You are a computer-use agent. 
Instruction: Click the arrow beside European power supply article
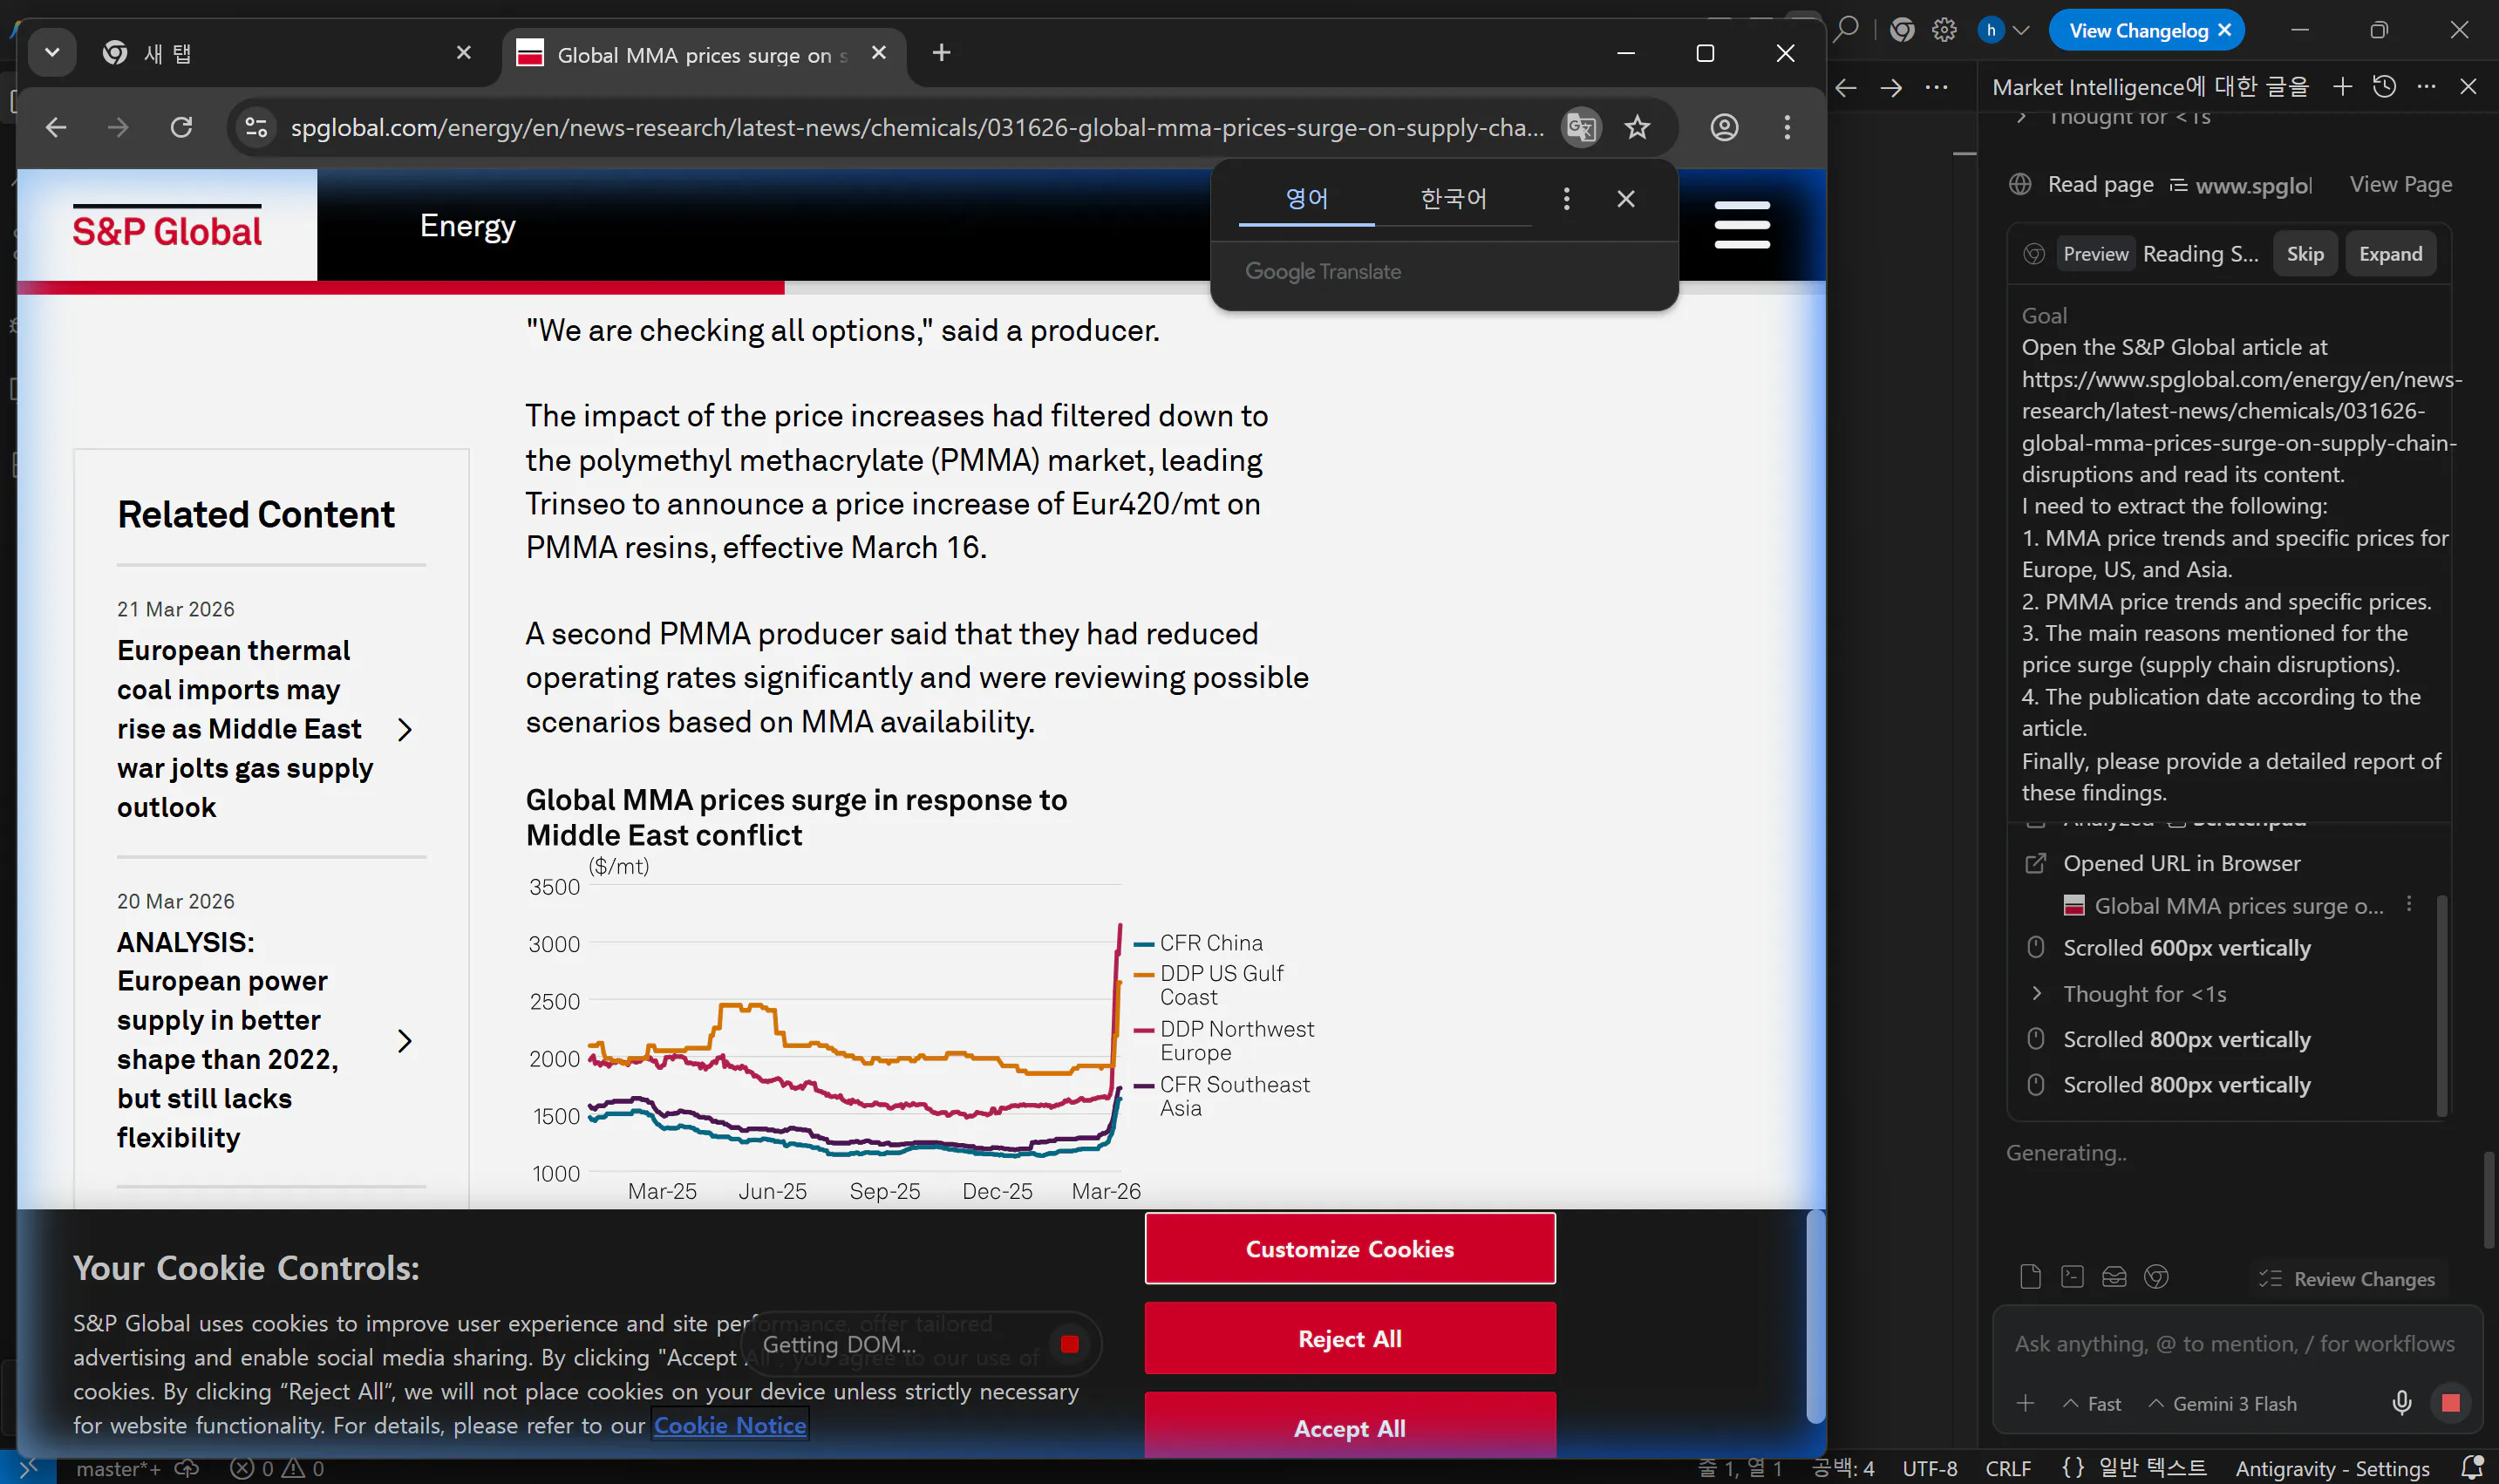tap(404, 1041)
